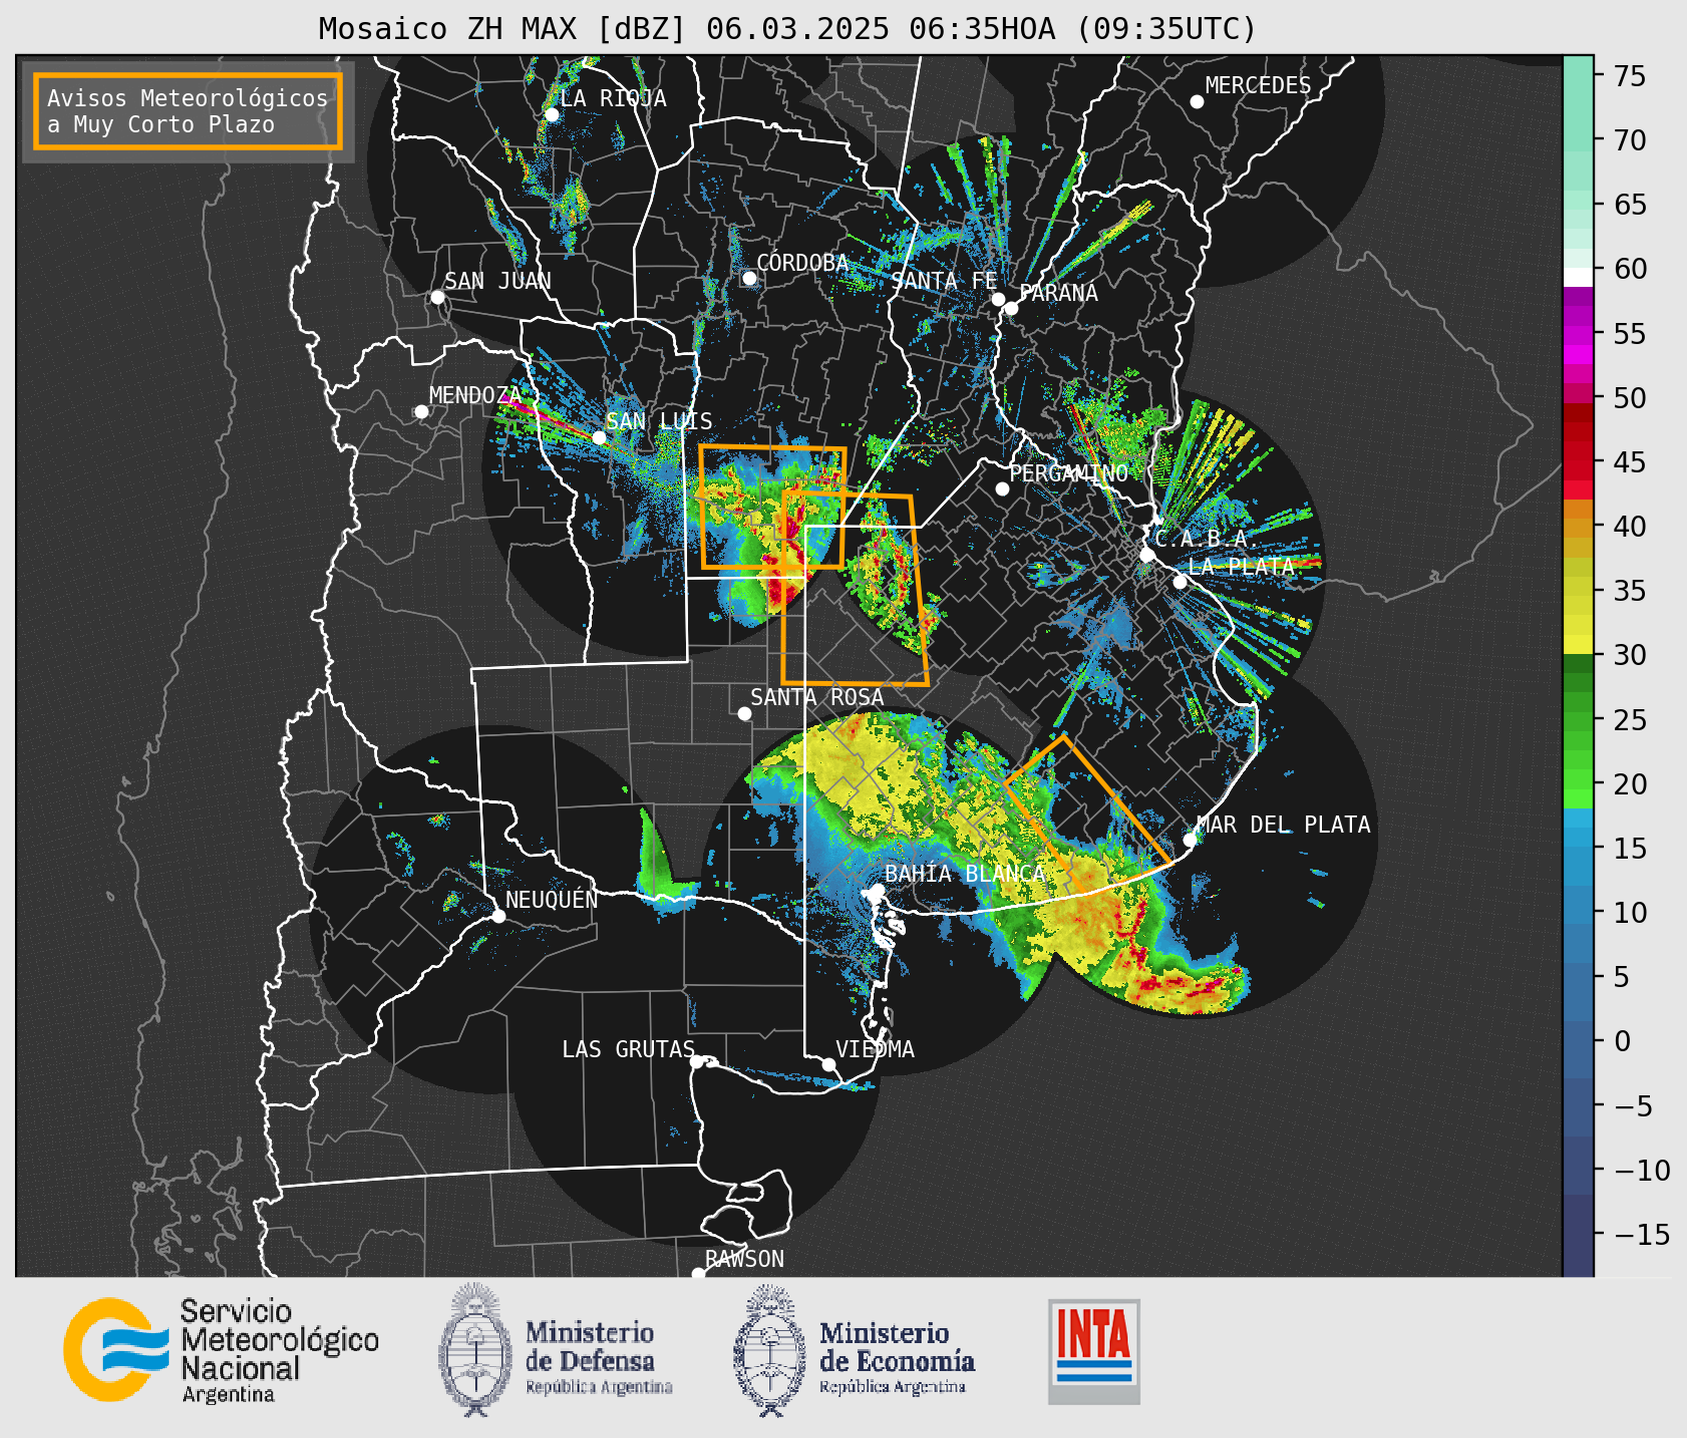The height and width of the screenshot is (1438, 1687).
Task: Select the MENDOZA city marker
Action: click(x=421, y=412)
